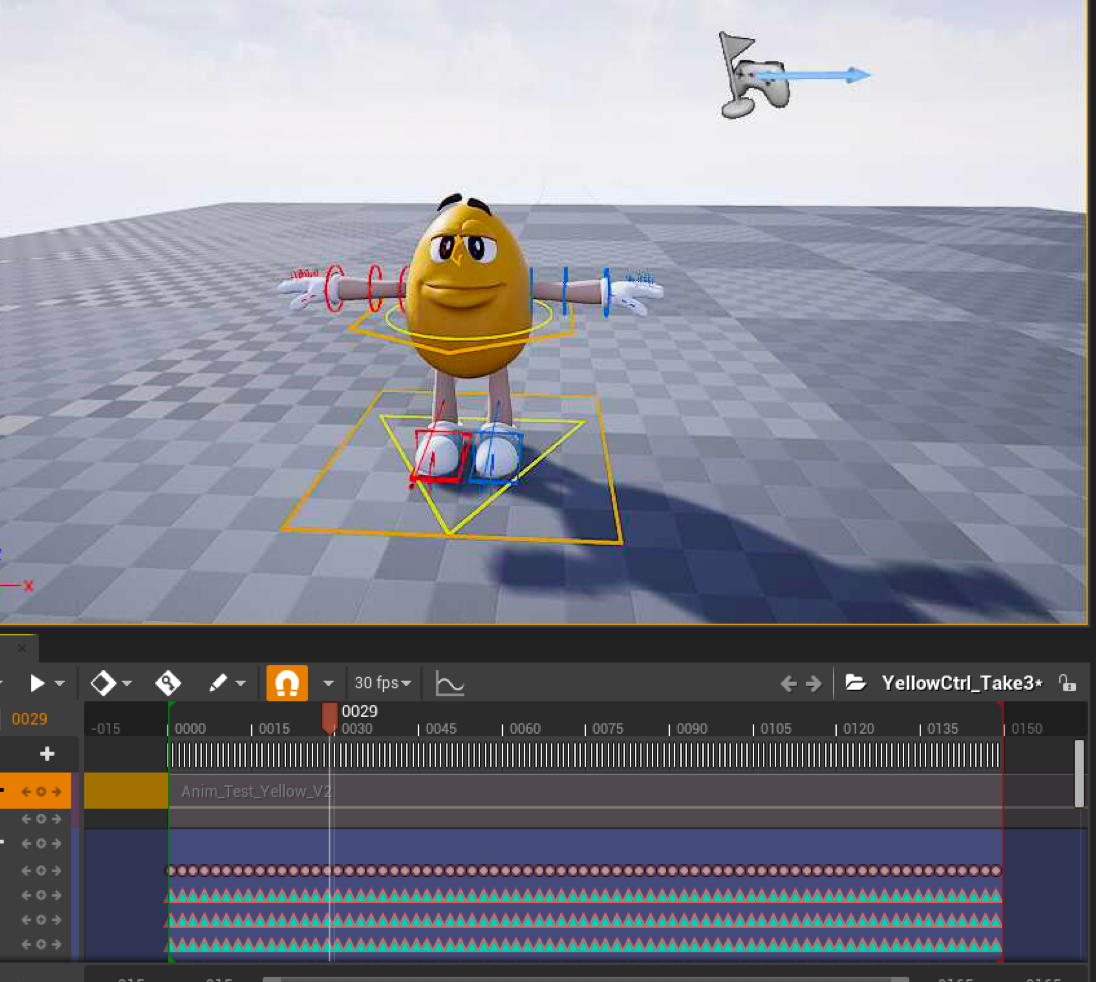Previous key arrow on bottom teal-triangle track row

[27, 944]
